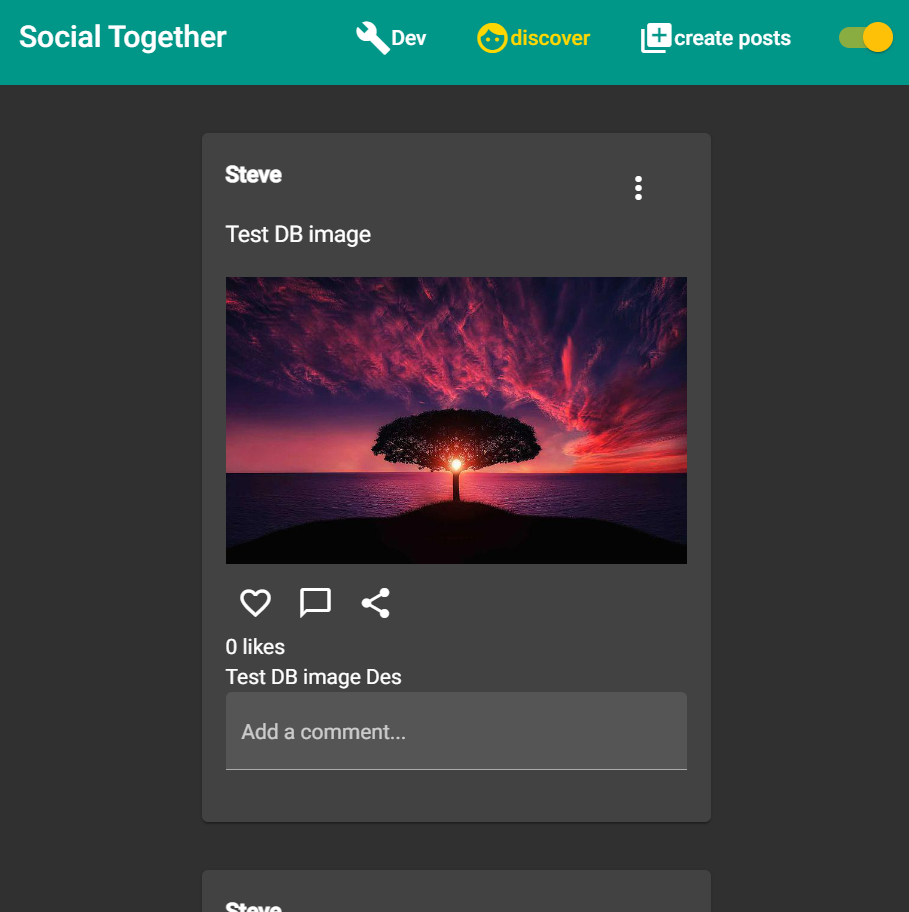Click the Social Together site title
This screenshot has width=909, height=912.
tap(123, 37)
